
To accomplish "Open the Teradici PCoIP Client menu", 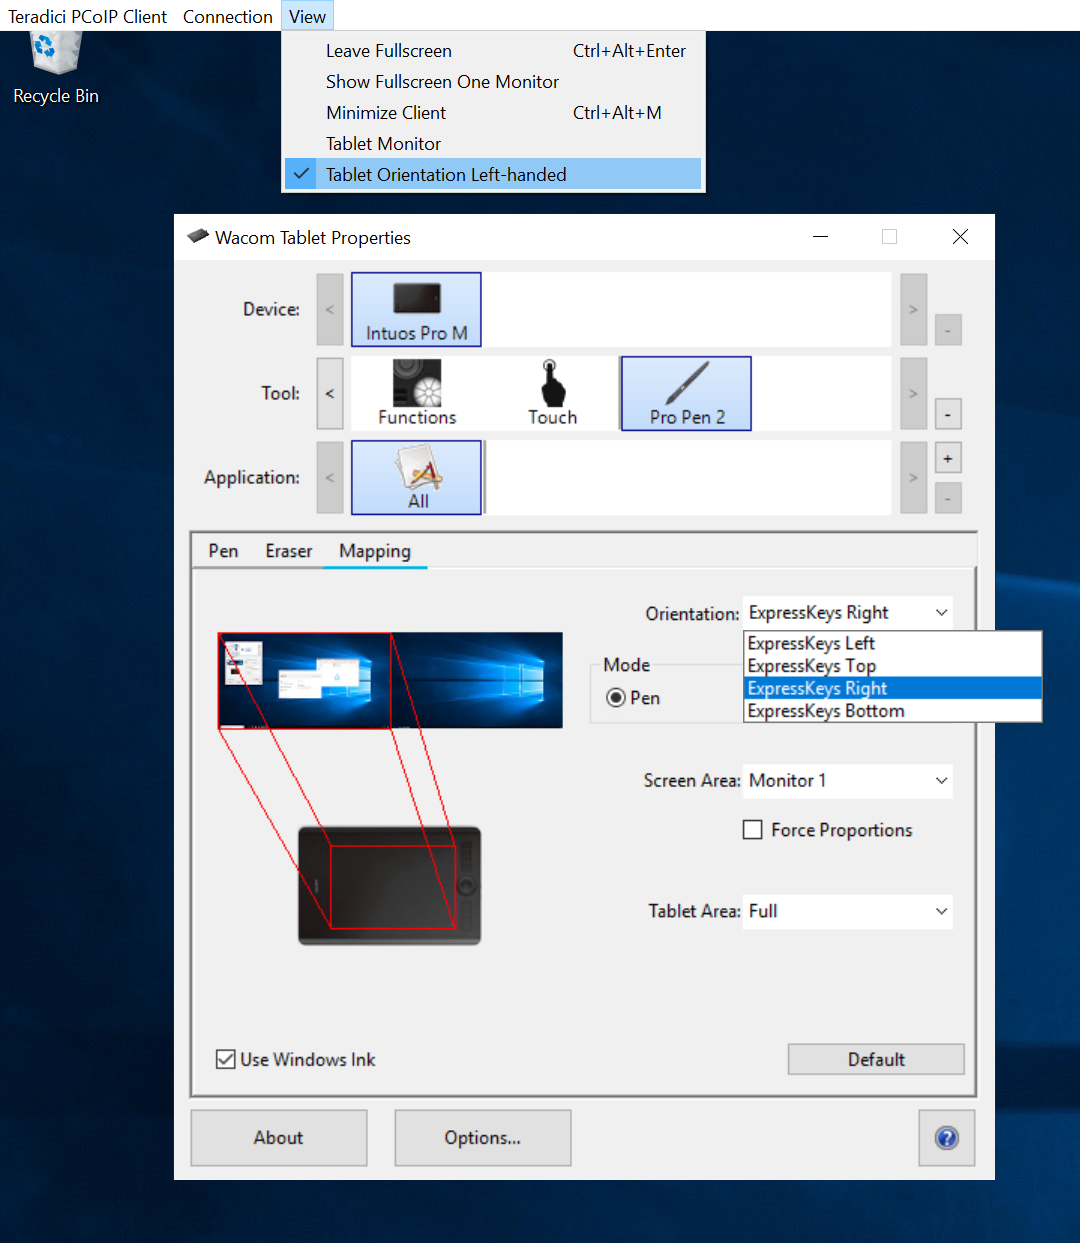I will (x=88, y=16).
